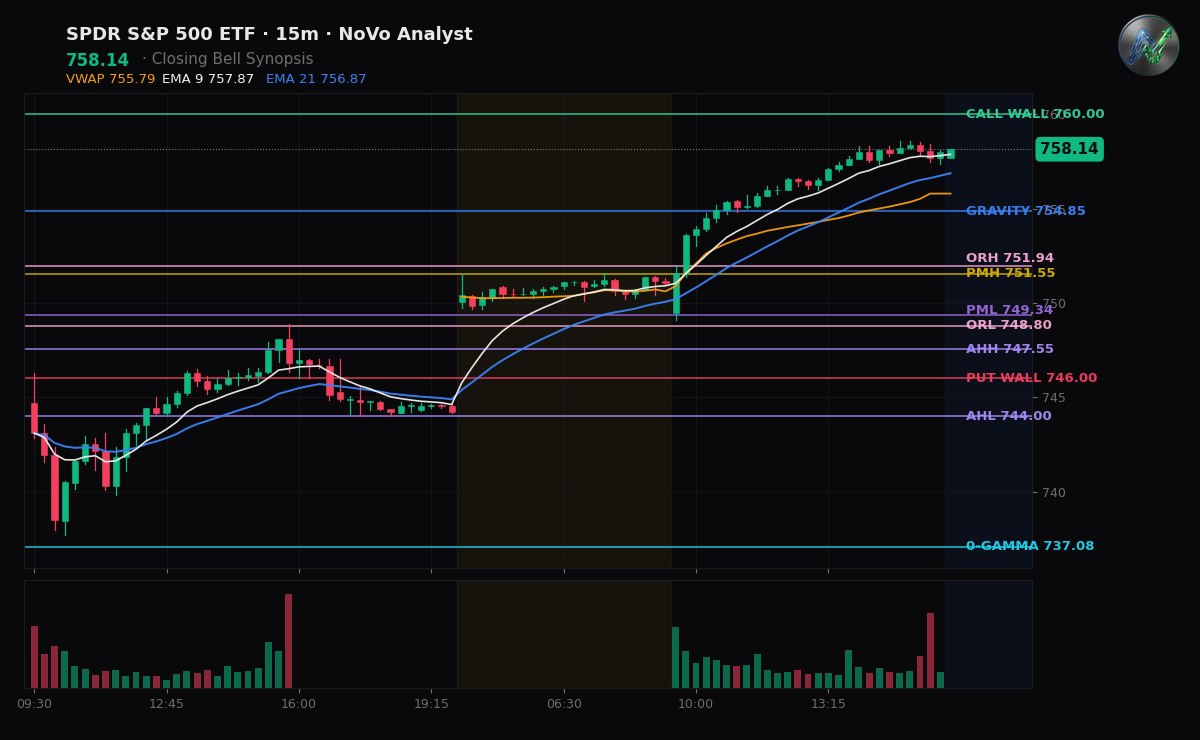Click the 758.14 price under the title
This screenshot has height=740, width=1200.
97,61
